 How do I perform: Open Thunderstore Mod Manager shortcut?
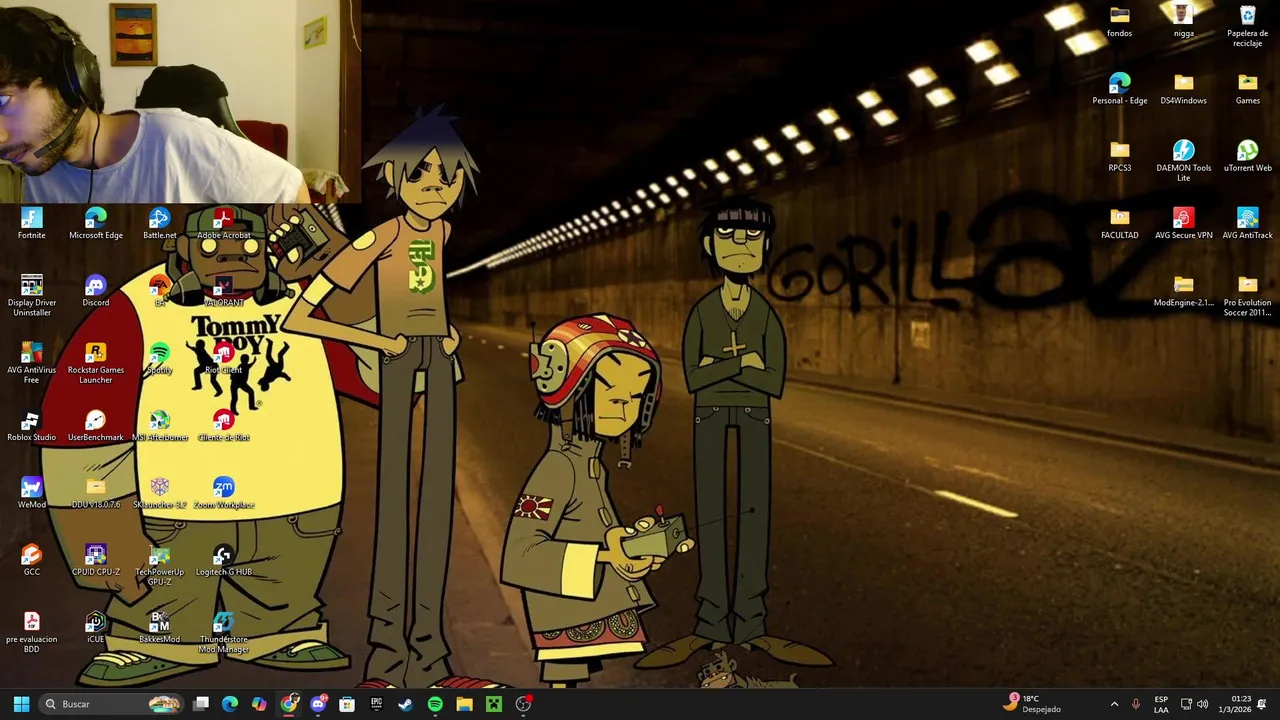224,631
